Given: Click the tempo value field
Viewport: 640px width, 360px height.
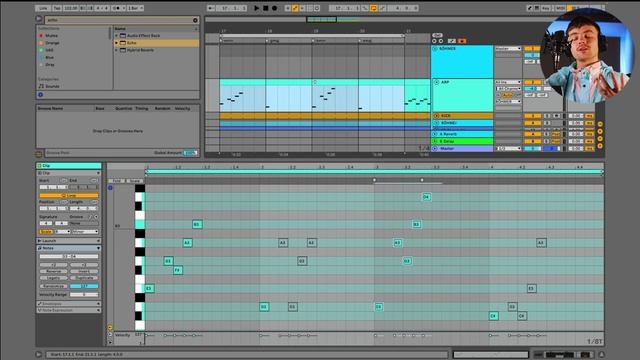Looking at the screenshot, I should (x=71, y=8).
